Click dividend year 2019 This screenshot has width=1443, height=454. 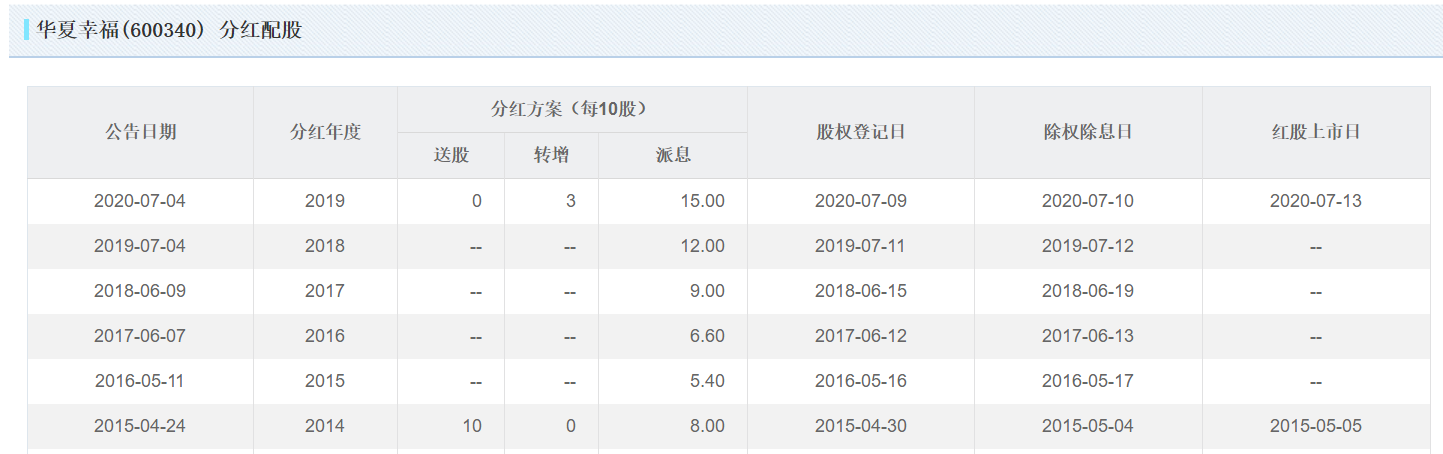[325, 201]
